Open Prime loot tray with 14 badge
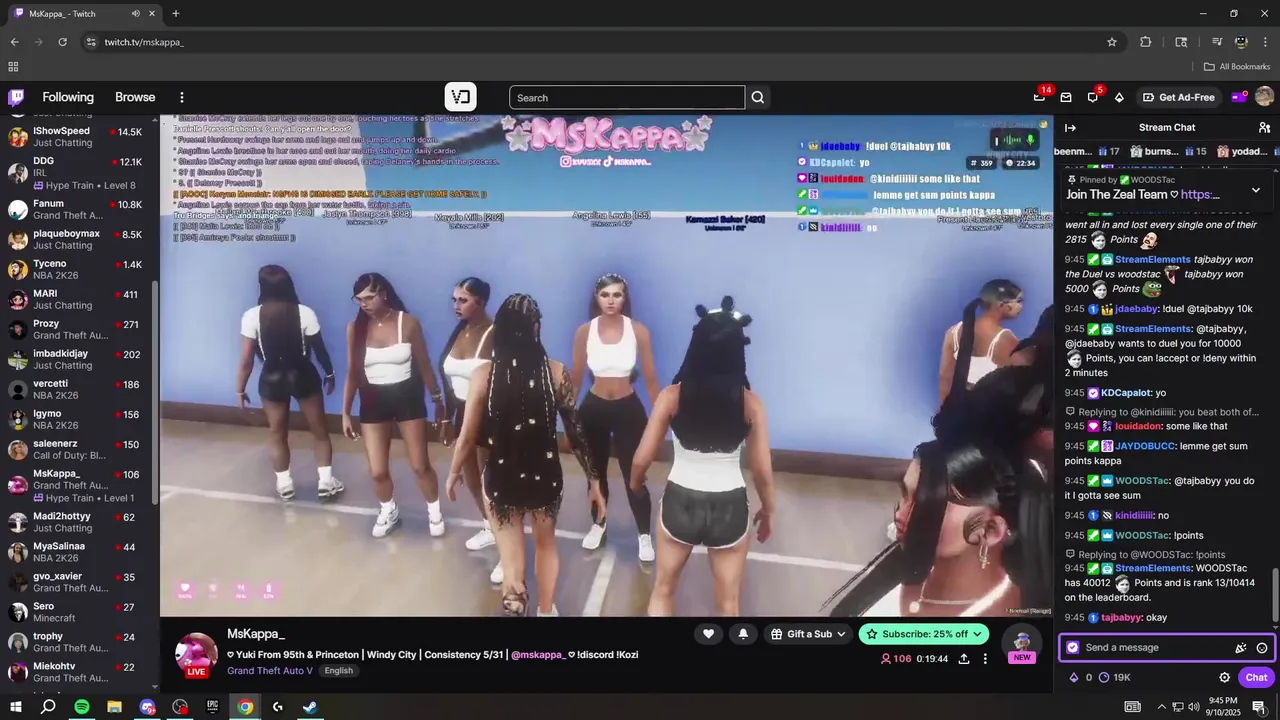The height and width of the screenshot is (720, 1280). click(1039, 97)
